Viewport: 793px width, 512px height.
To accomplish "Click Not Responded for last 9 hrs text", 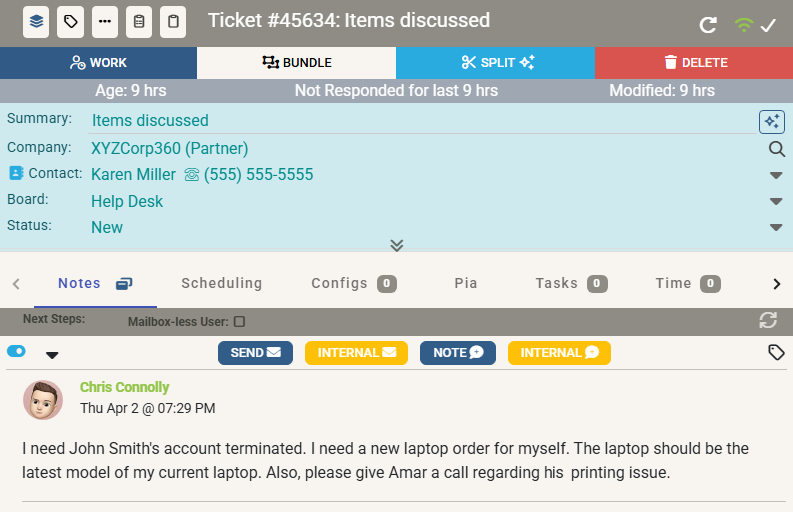I will (x=396, y=91).
